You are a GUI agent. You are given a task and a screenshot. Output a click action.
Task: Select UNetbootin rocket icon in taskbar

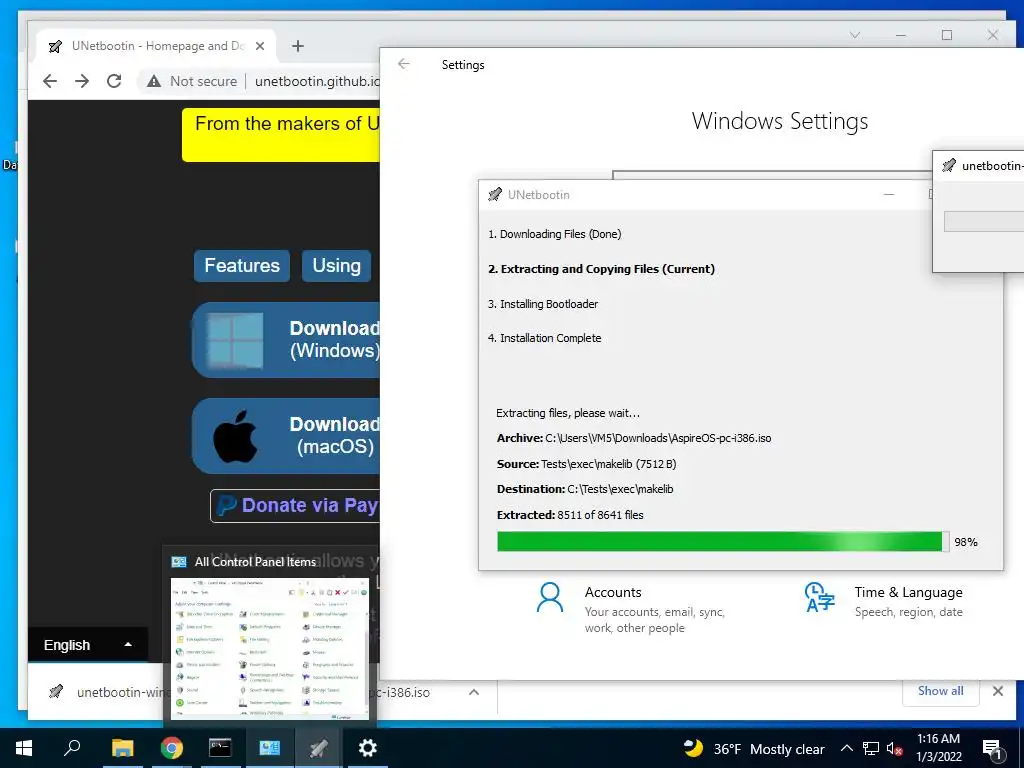[318, 748]
